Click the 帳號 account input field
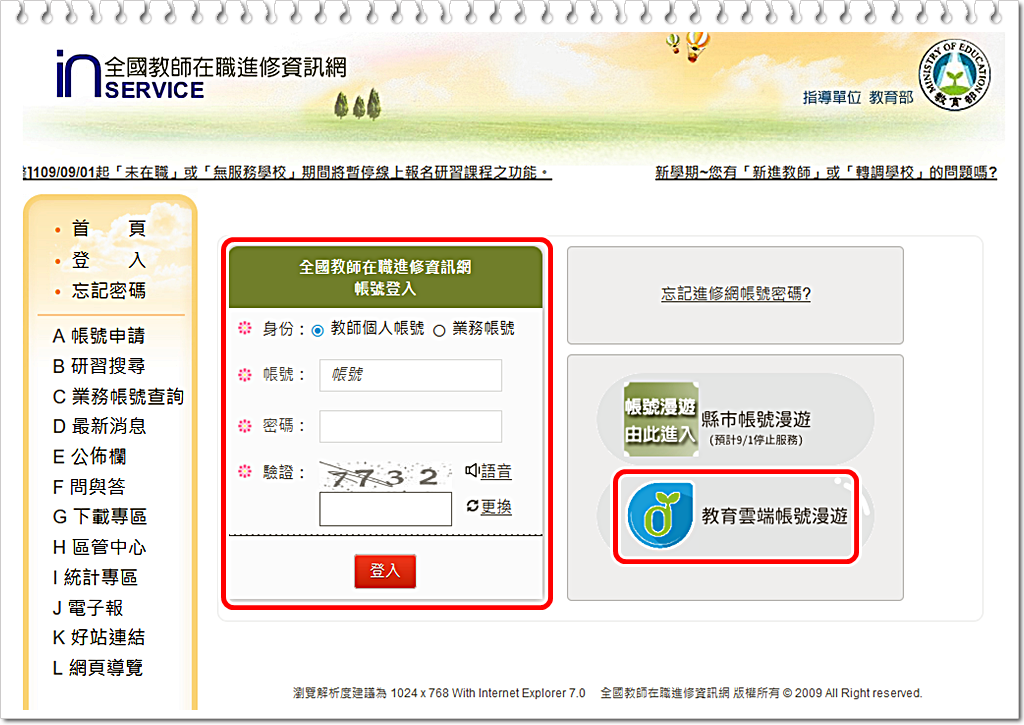This screenshot has width=1024, height=725. tap(410, 375)
